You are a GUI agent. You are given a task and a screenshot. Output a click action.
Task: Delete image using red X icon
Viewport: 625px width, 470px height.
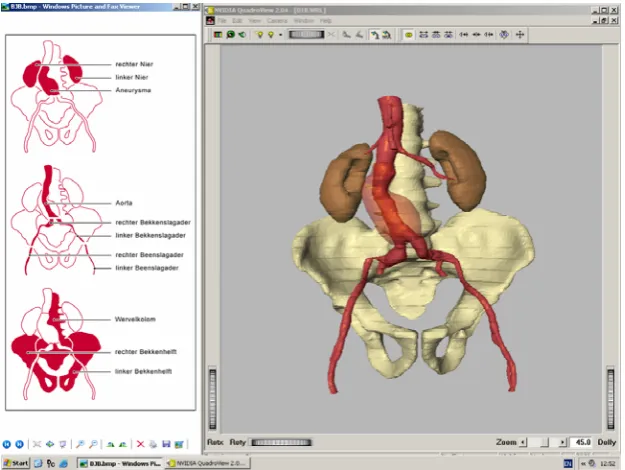coord(140,444)
